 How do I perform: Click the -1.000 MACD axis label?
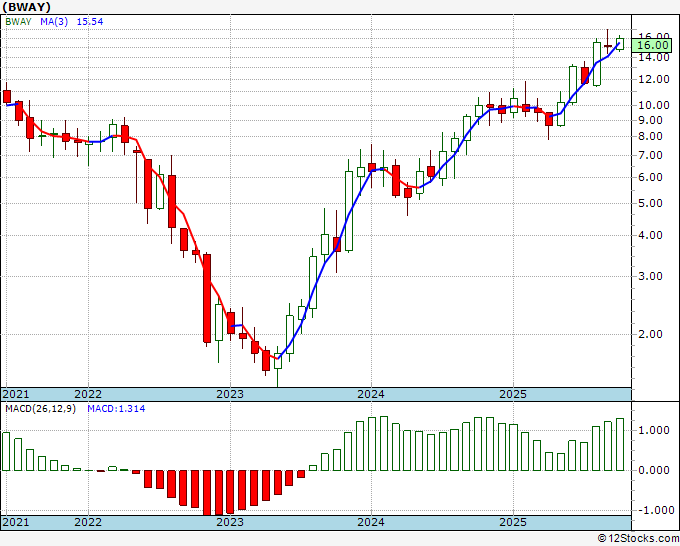(653, 510)
